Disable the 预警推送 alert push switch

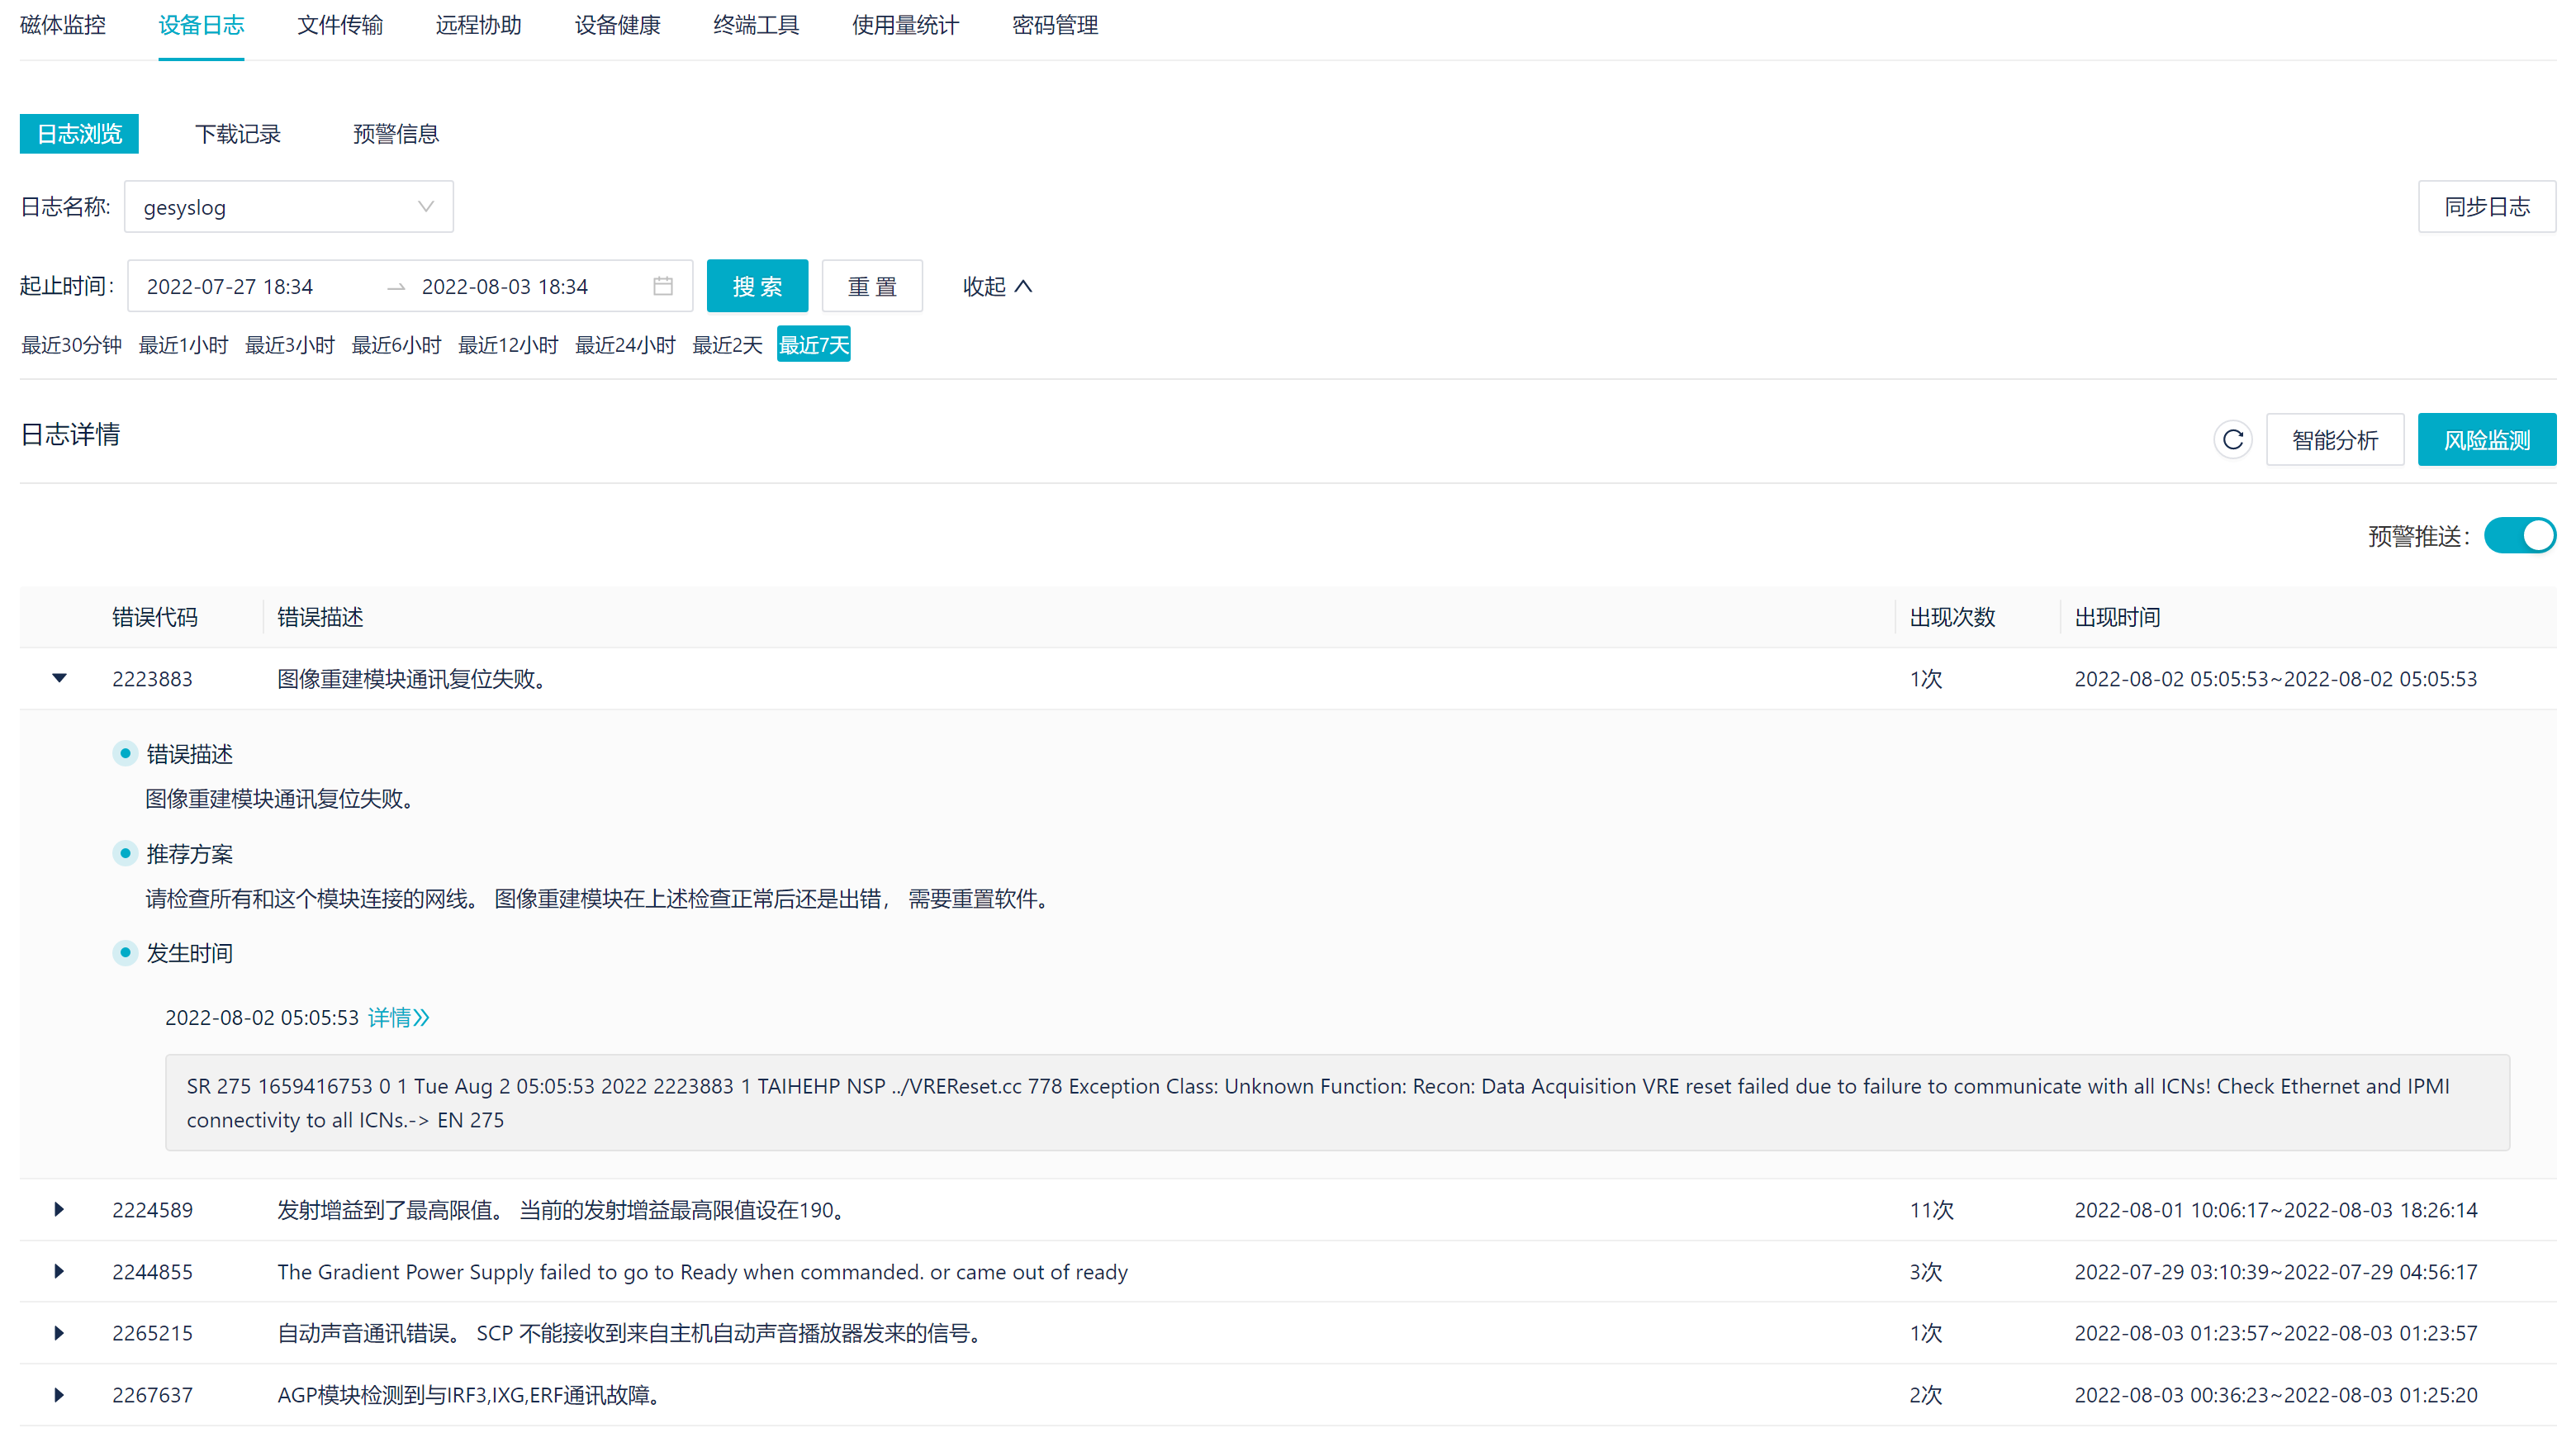2519,536
